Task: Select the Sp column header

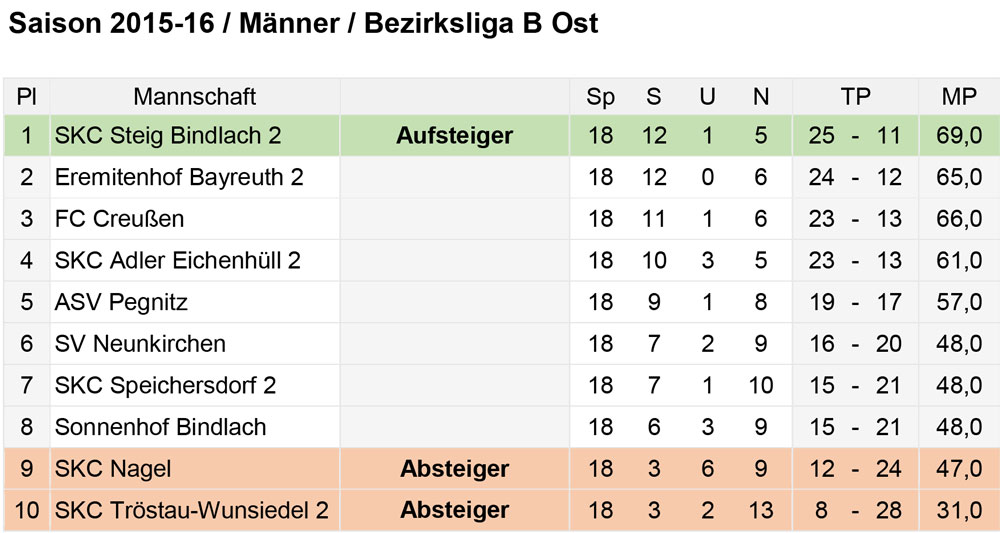Action: tap(600, 97)
